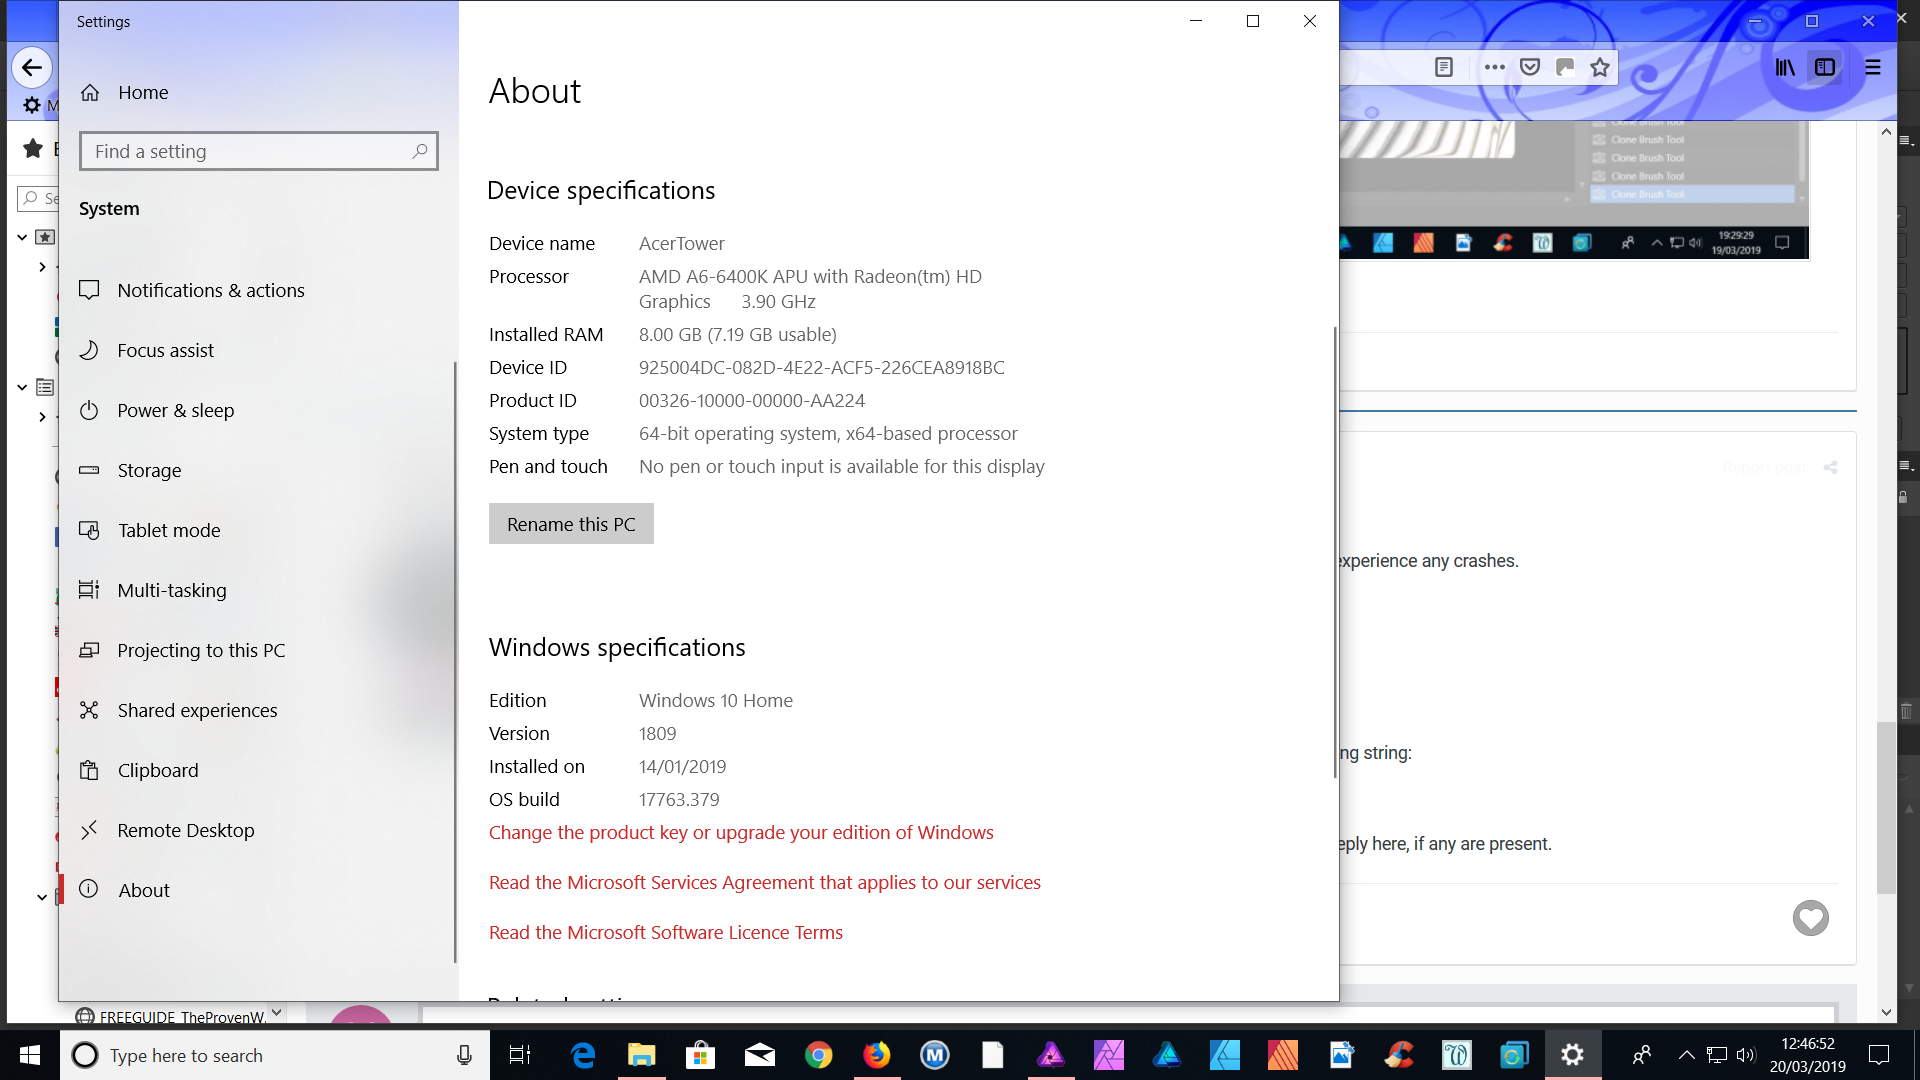Open Affinity Publisher from taskbar
The image size is (1920, 1080).
coord(1283,1055)
